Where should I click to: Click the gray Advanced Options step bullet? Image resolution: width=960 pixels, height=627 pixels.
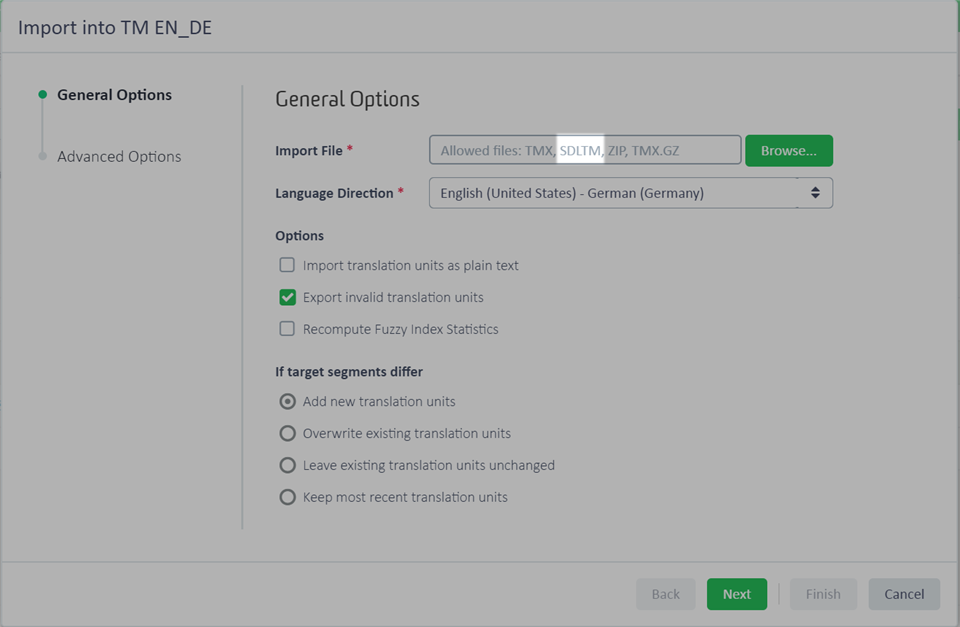click(42, 156)
